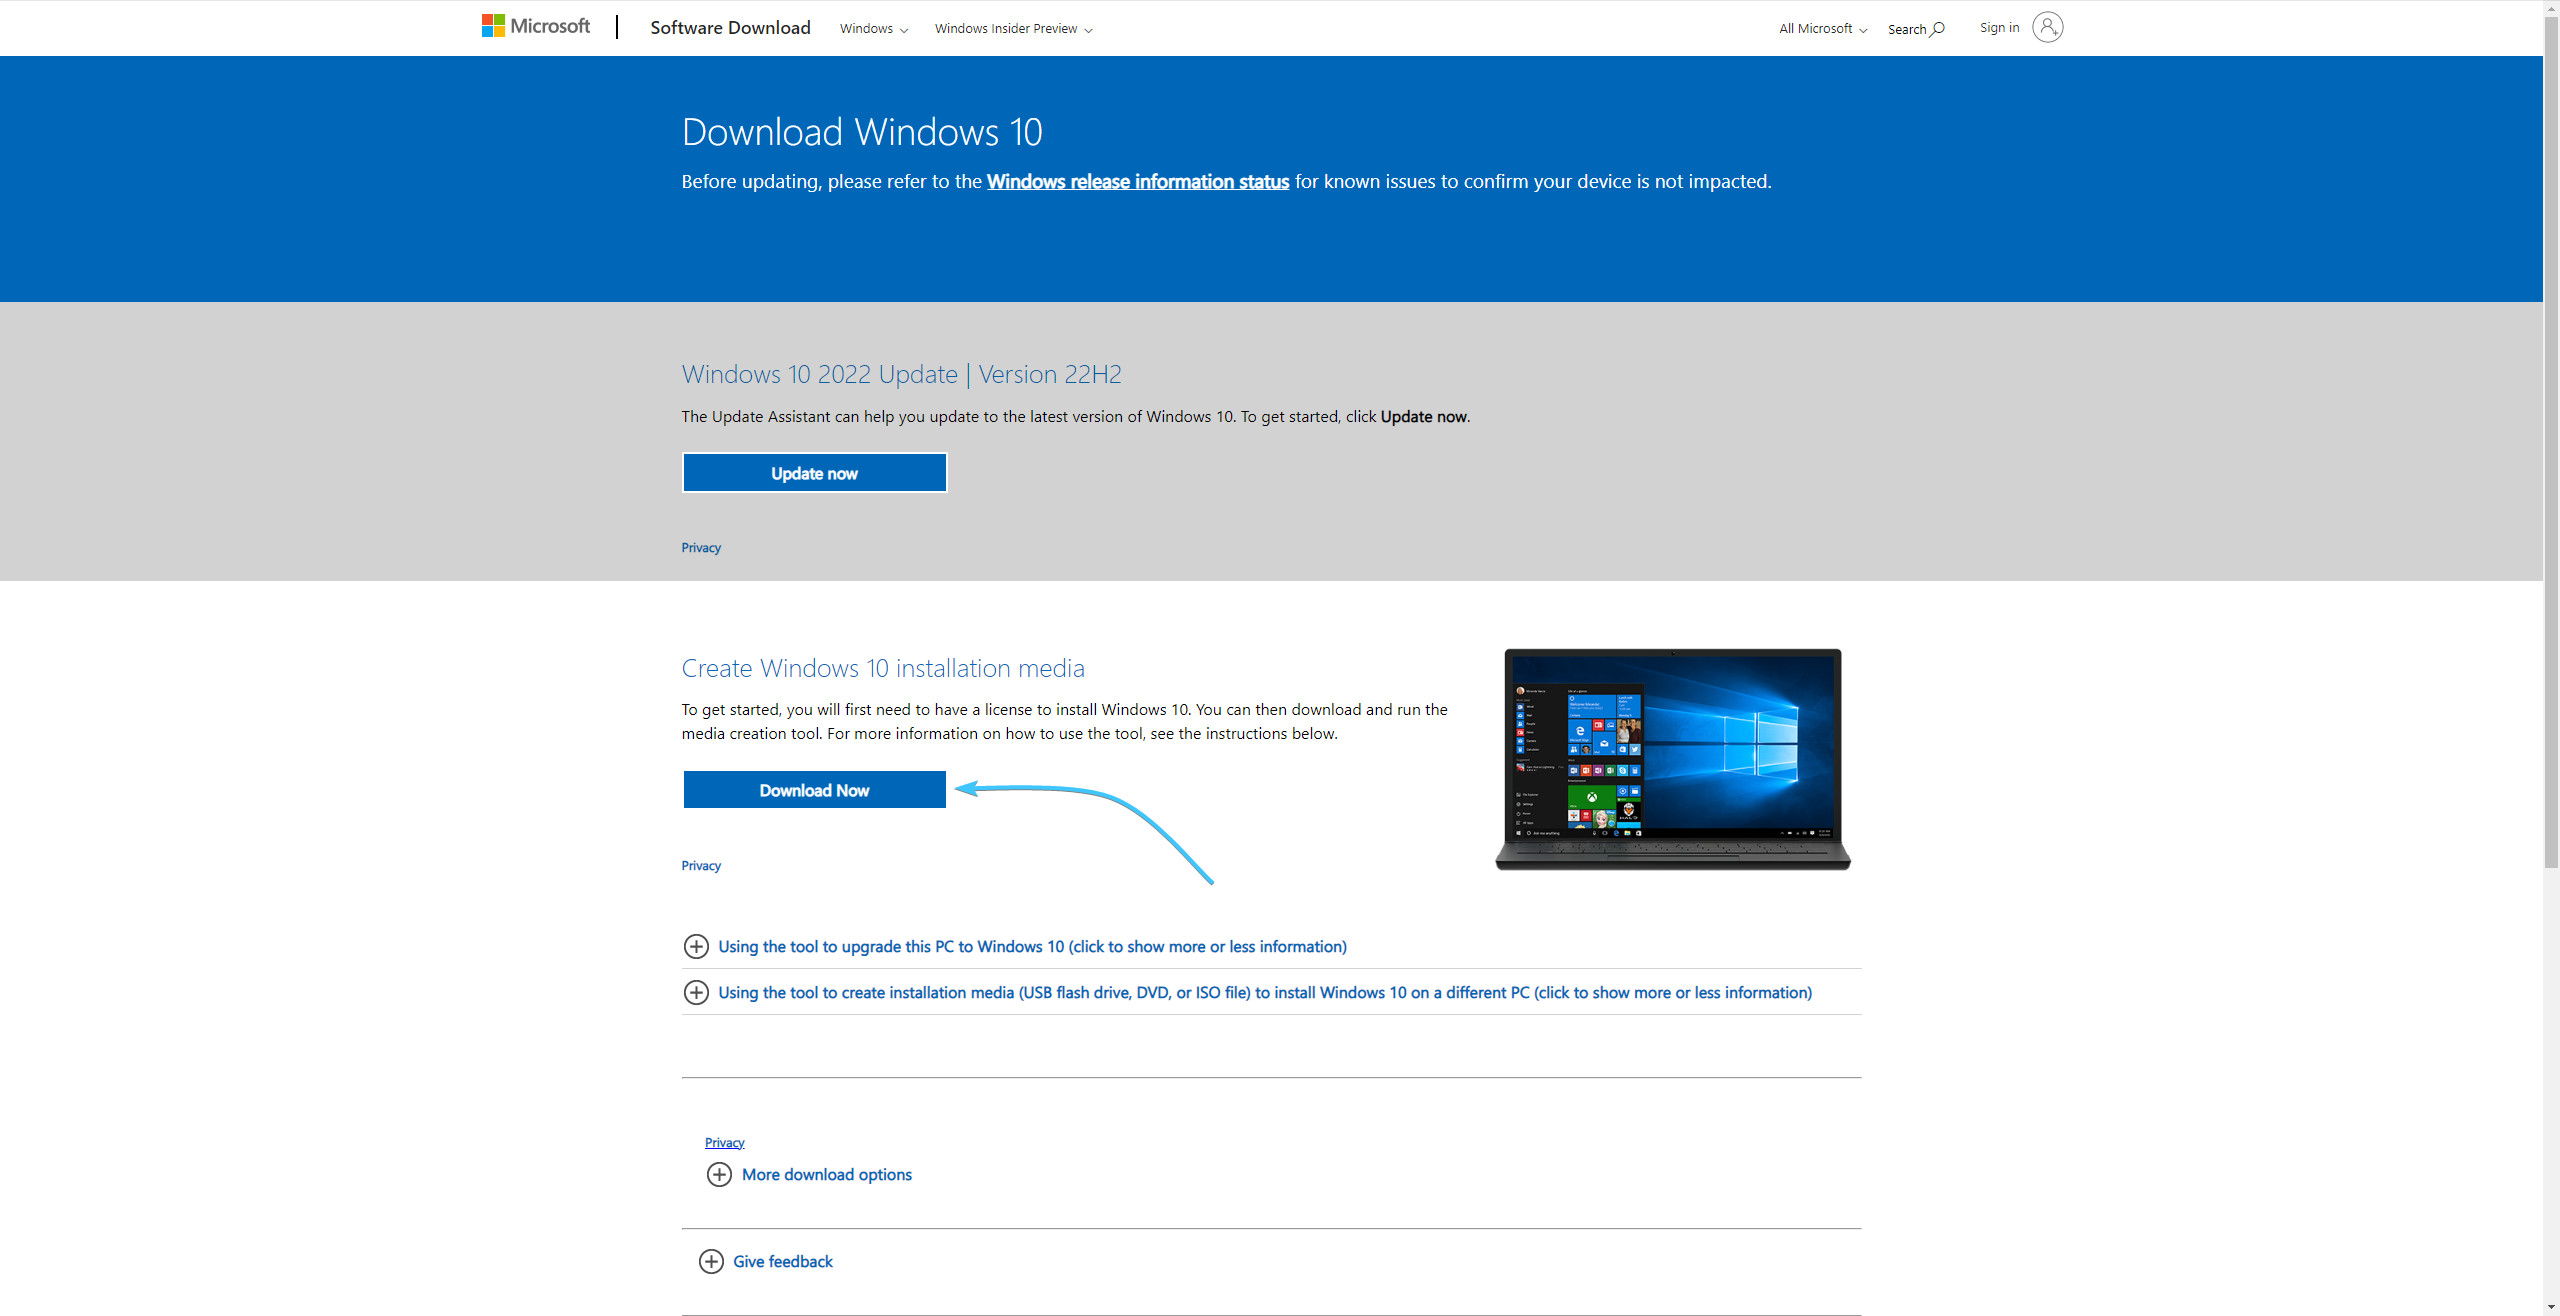
Task: Click the Microsoft logo icon
Action: click(x=493, y=26)
